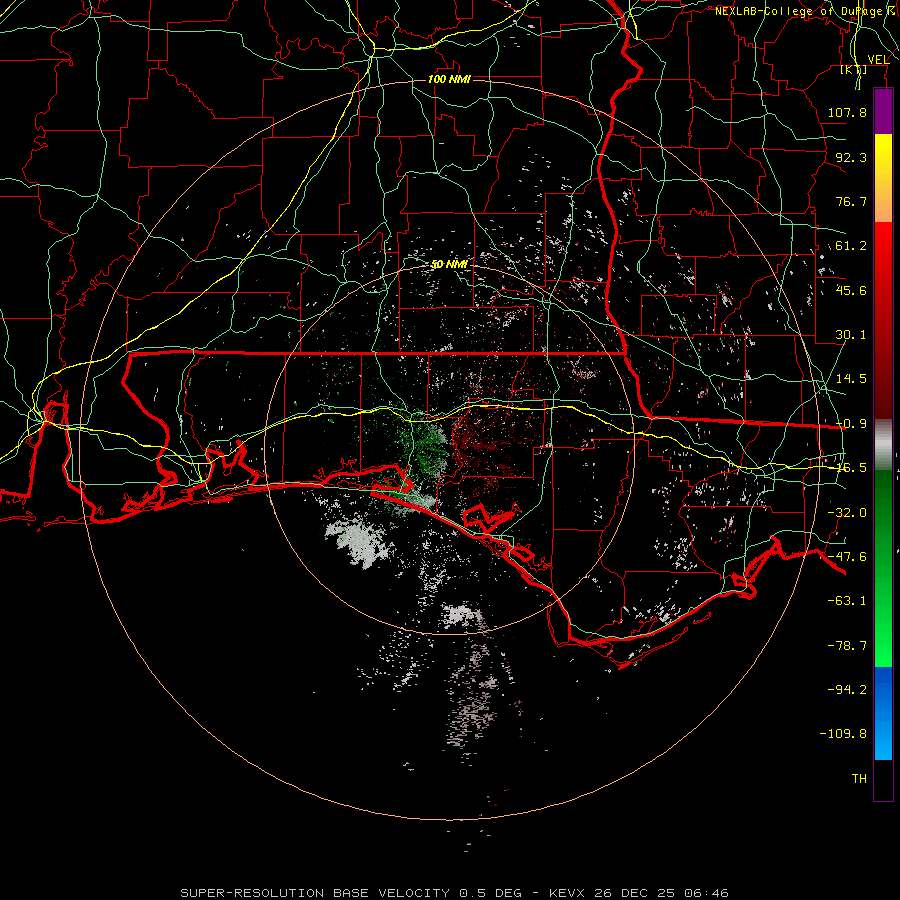
Task: Click the blue segment of the color bar
Action: click(883, 713)
